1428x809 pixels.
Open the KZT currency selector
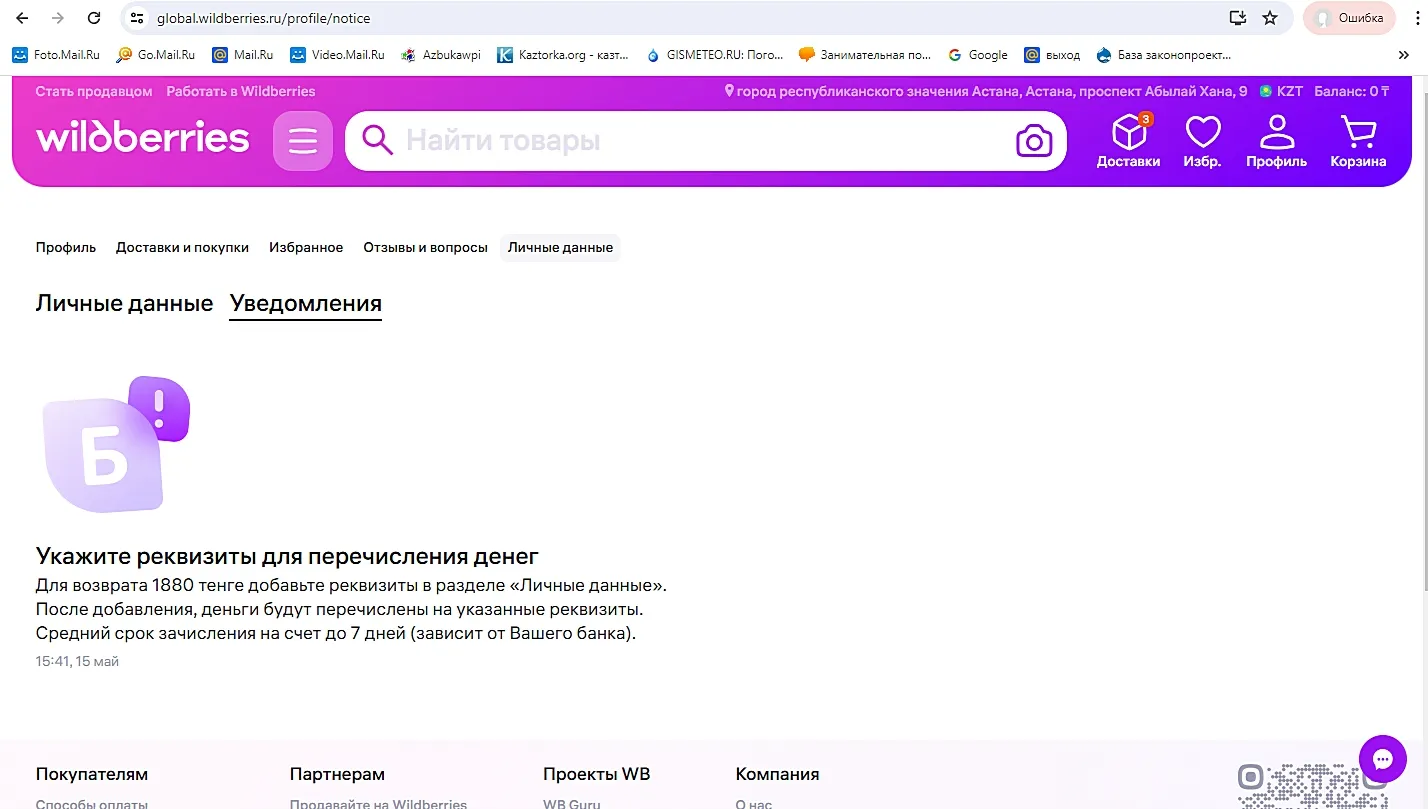point(1281,91)
